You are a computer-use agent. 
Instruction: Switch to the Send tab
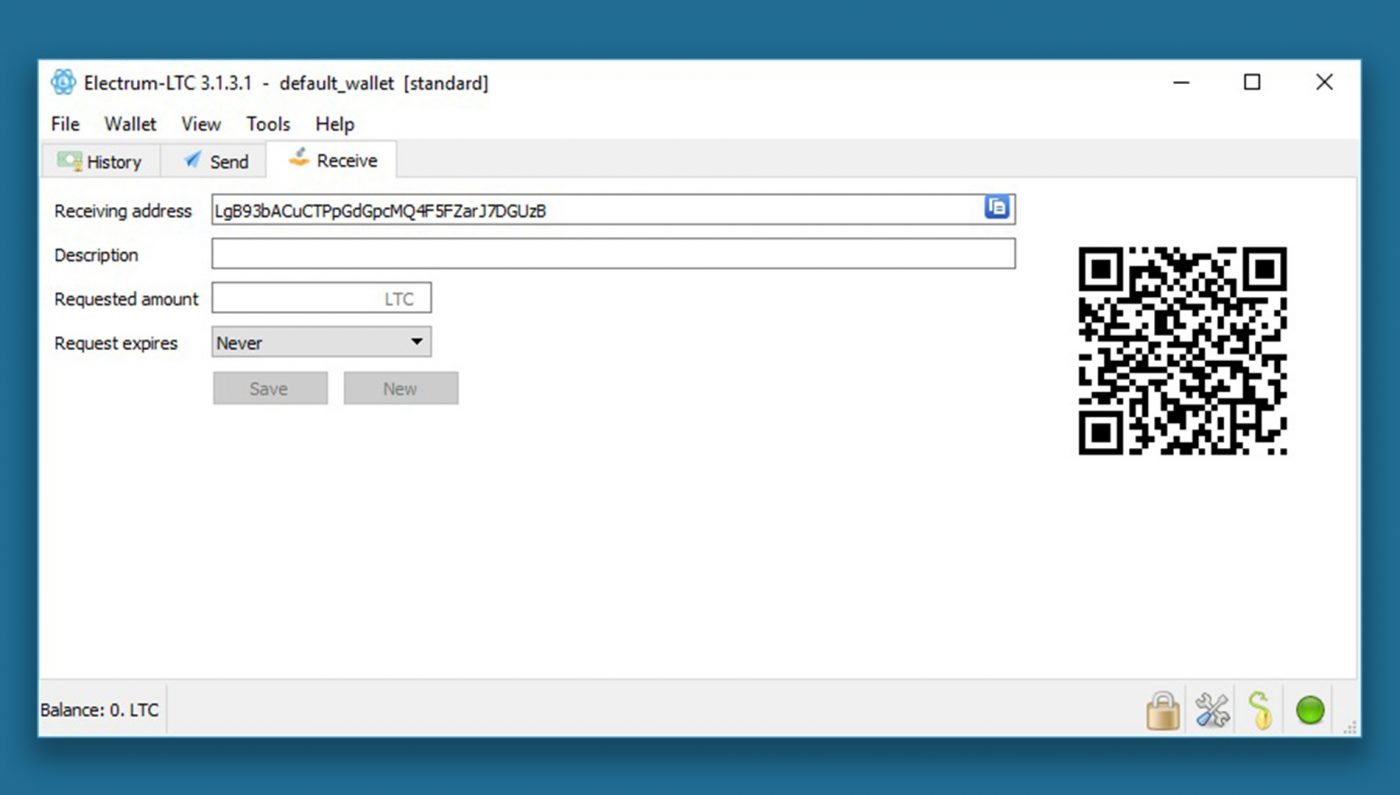click(x=214, y=161)
